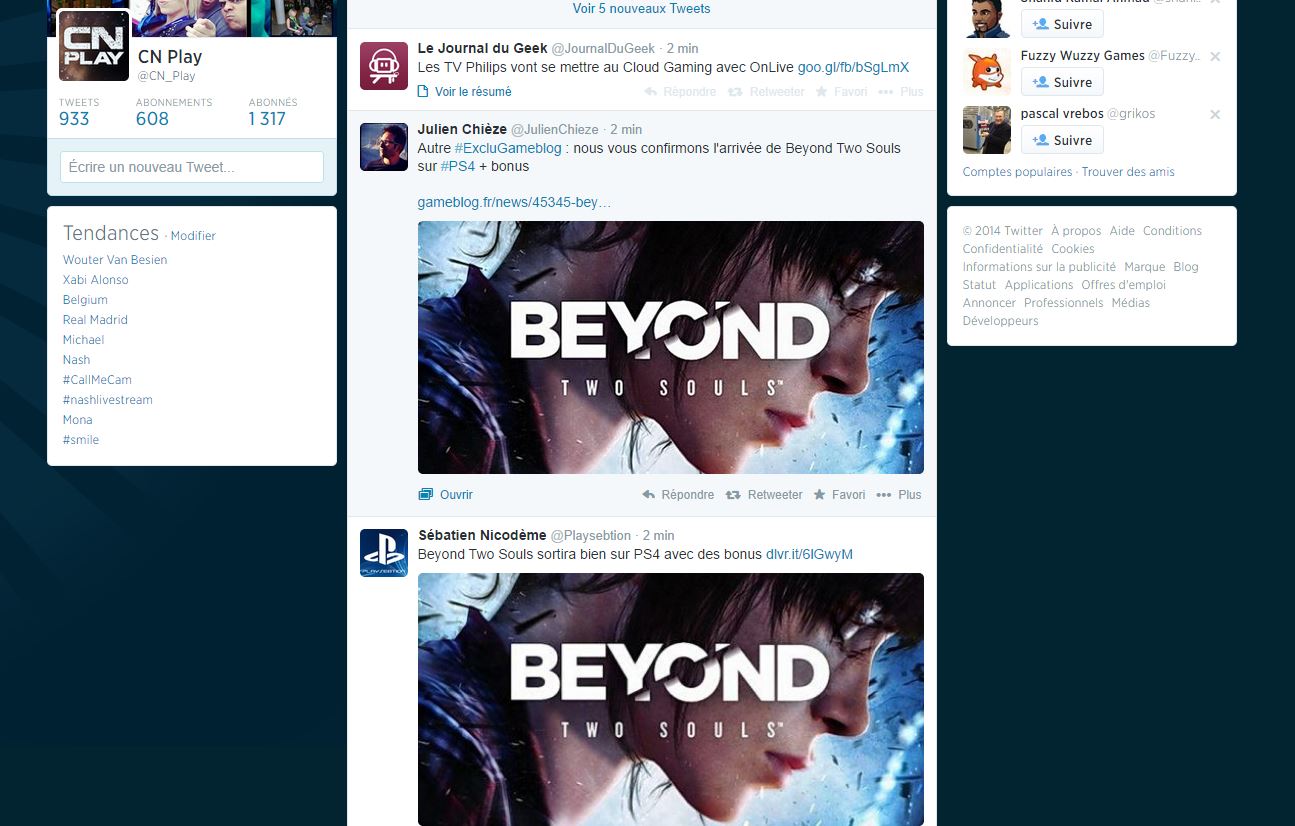1295x826 pixels.
Task: Open trend Wouter Van Besien
Action: (115, 260)
